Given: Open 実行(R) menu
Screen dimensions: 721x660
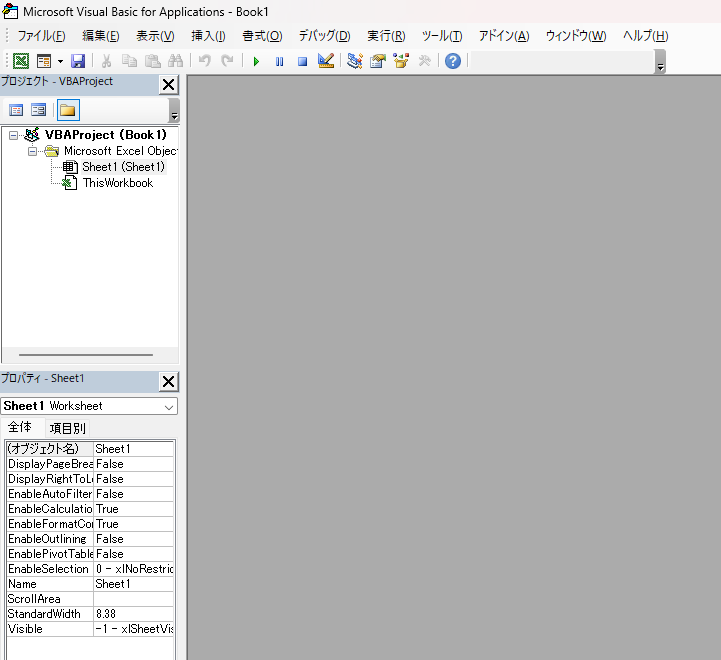Looking at the screenshot, I should pyautogui.click(x=386, y=36).
